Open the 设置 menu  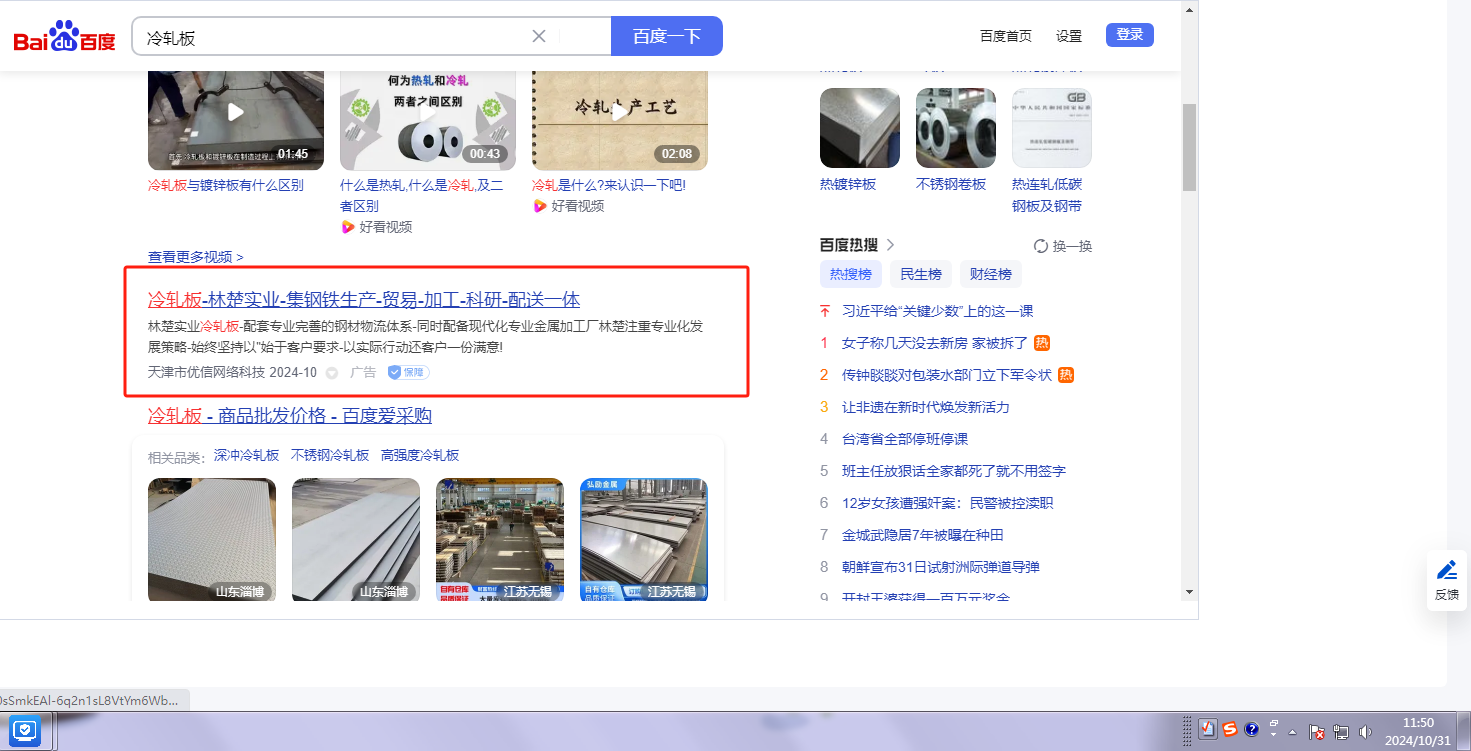[x=1069, y=36]
